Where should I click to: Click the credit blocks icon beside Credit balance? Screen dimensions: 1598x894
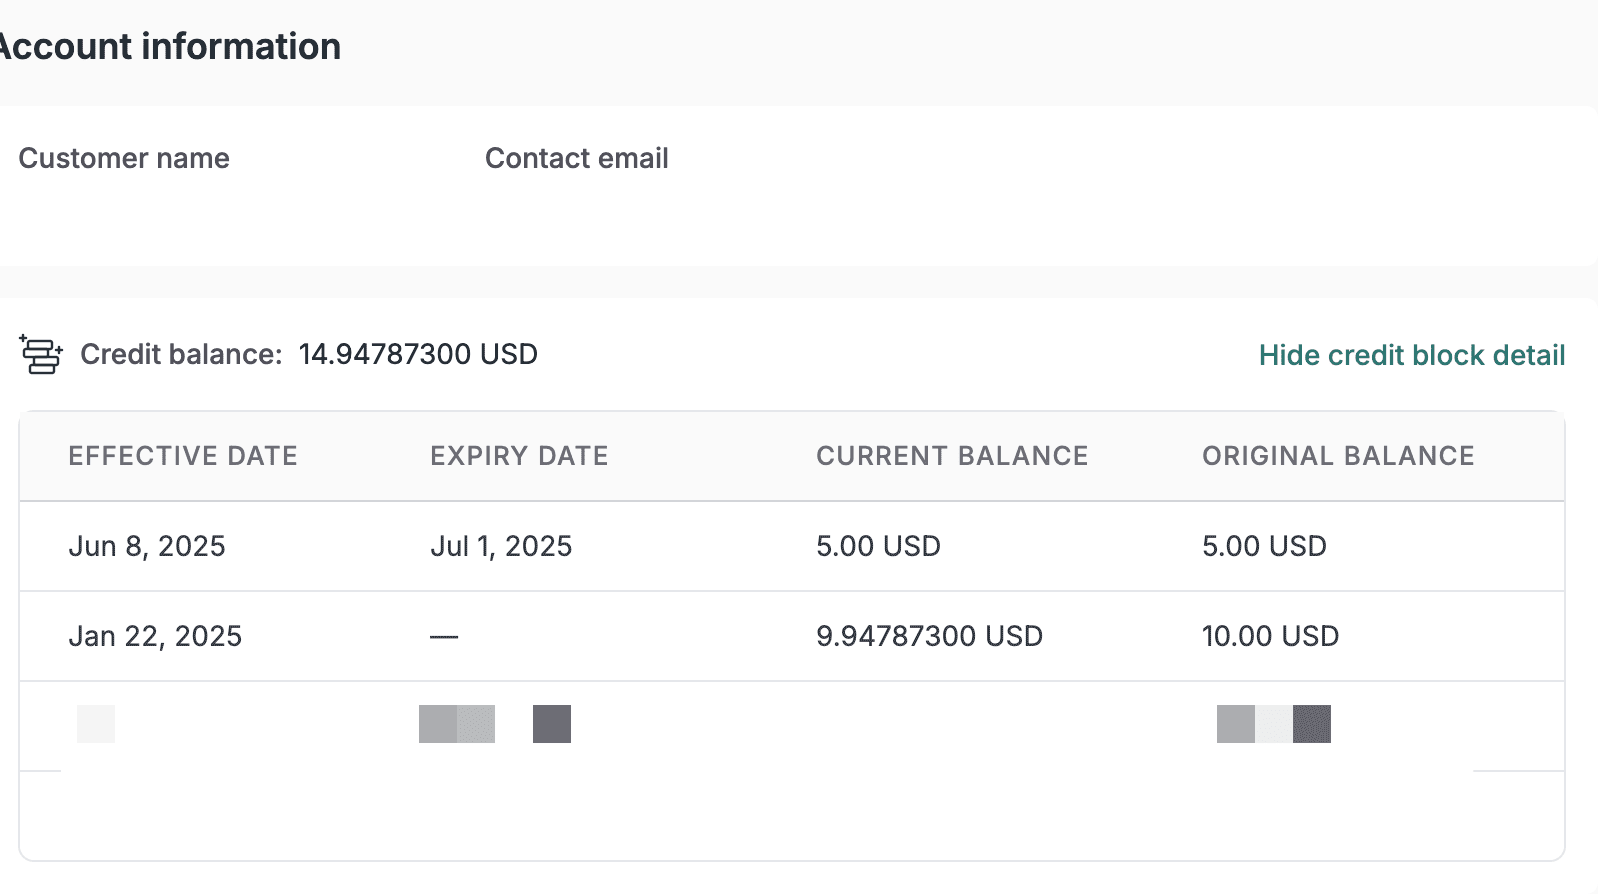tap(41, 355)
